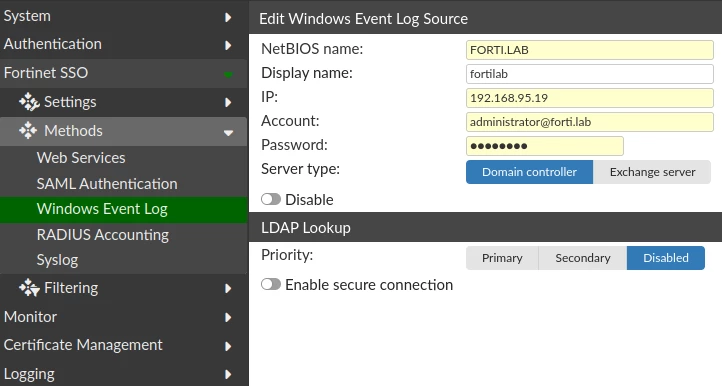Expand the Settings submenu arrow
This screenshot has height=386, width=722.
click(228, 102)
